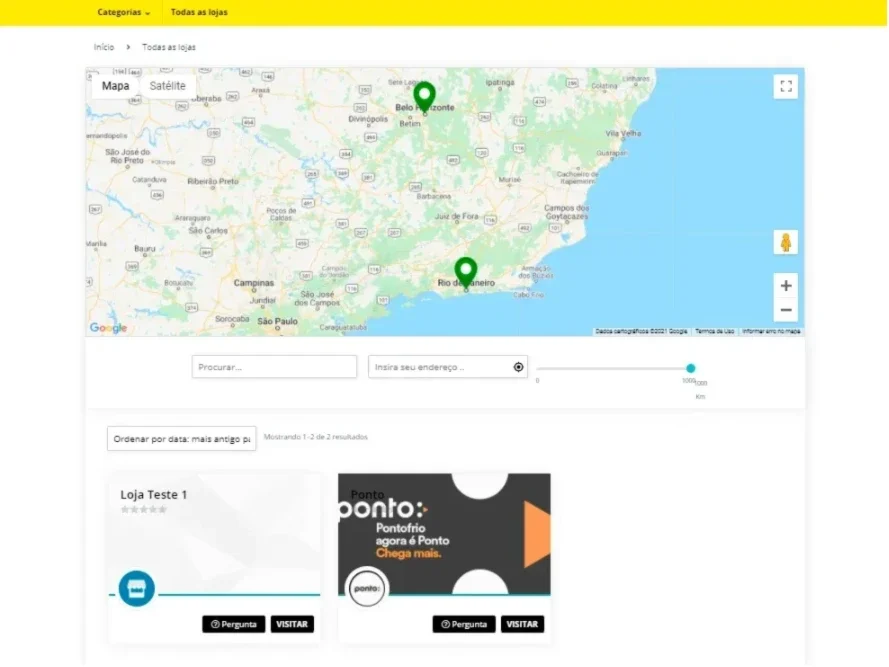Go to Início breadcrumb
Image resolution: width=889 pixels, height=667 pixels.
coord(104,47)
